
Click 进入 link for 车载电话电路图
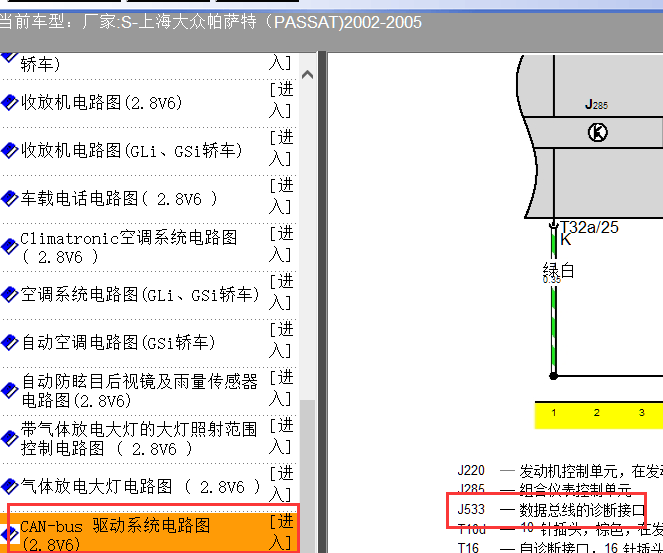pyautogui.click(x=282, y=196)
